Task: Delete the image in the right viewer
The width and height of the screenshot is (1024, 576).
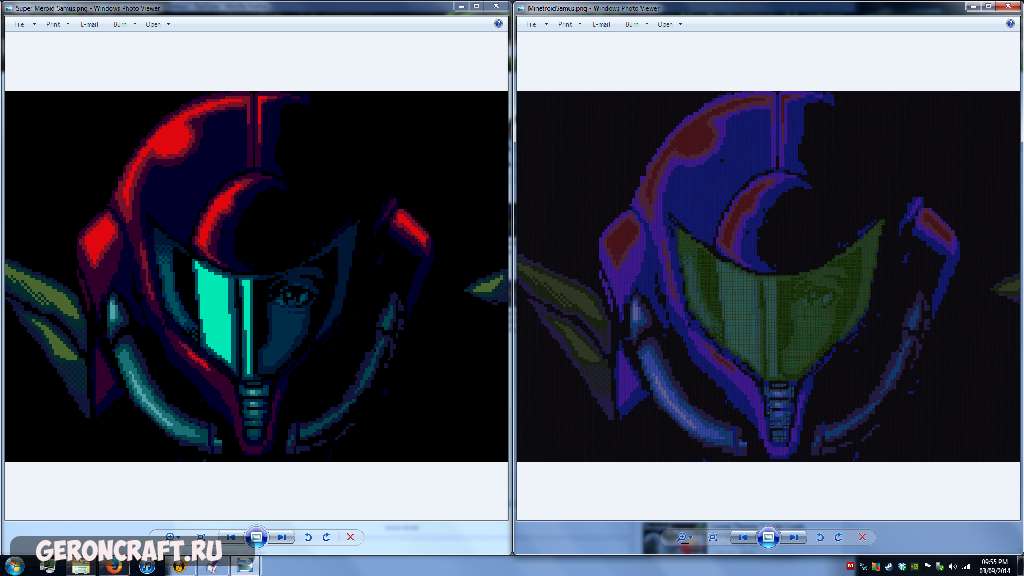Action: [x=862, y=537]
